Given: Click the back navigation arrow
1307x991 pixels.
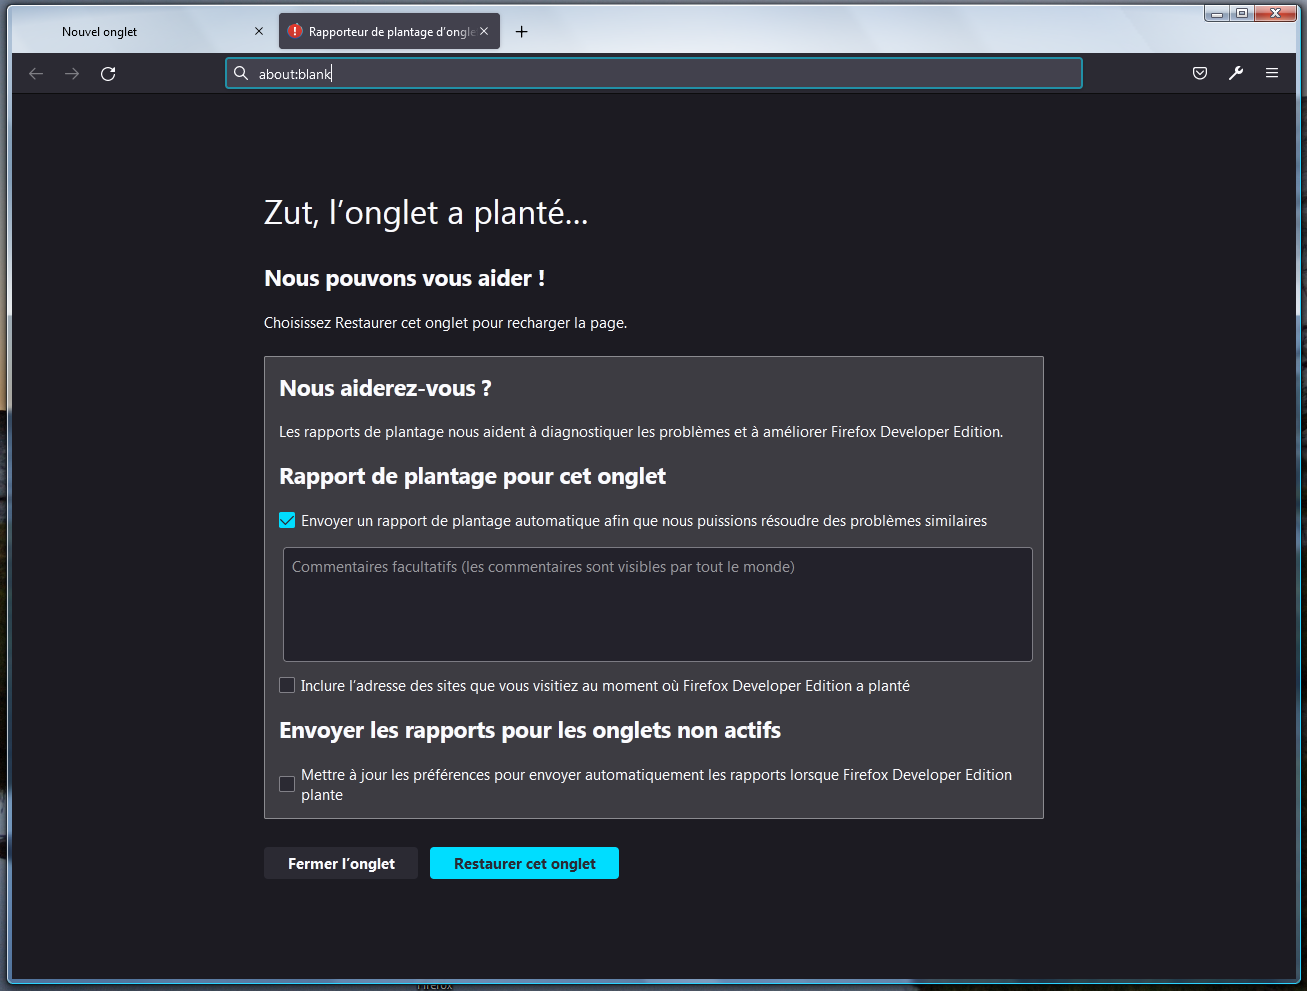Looking at the screenshot, I should (36, 73).
